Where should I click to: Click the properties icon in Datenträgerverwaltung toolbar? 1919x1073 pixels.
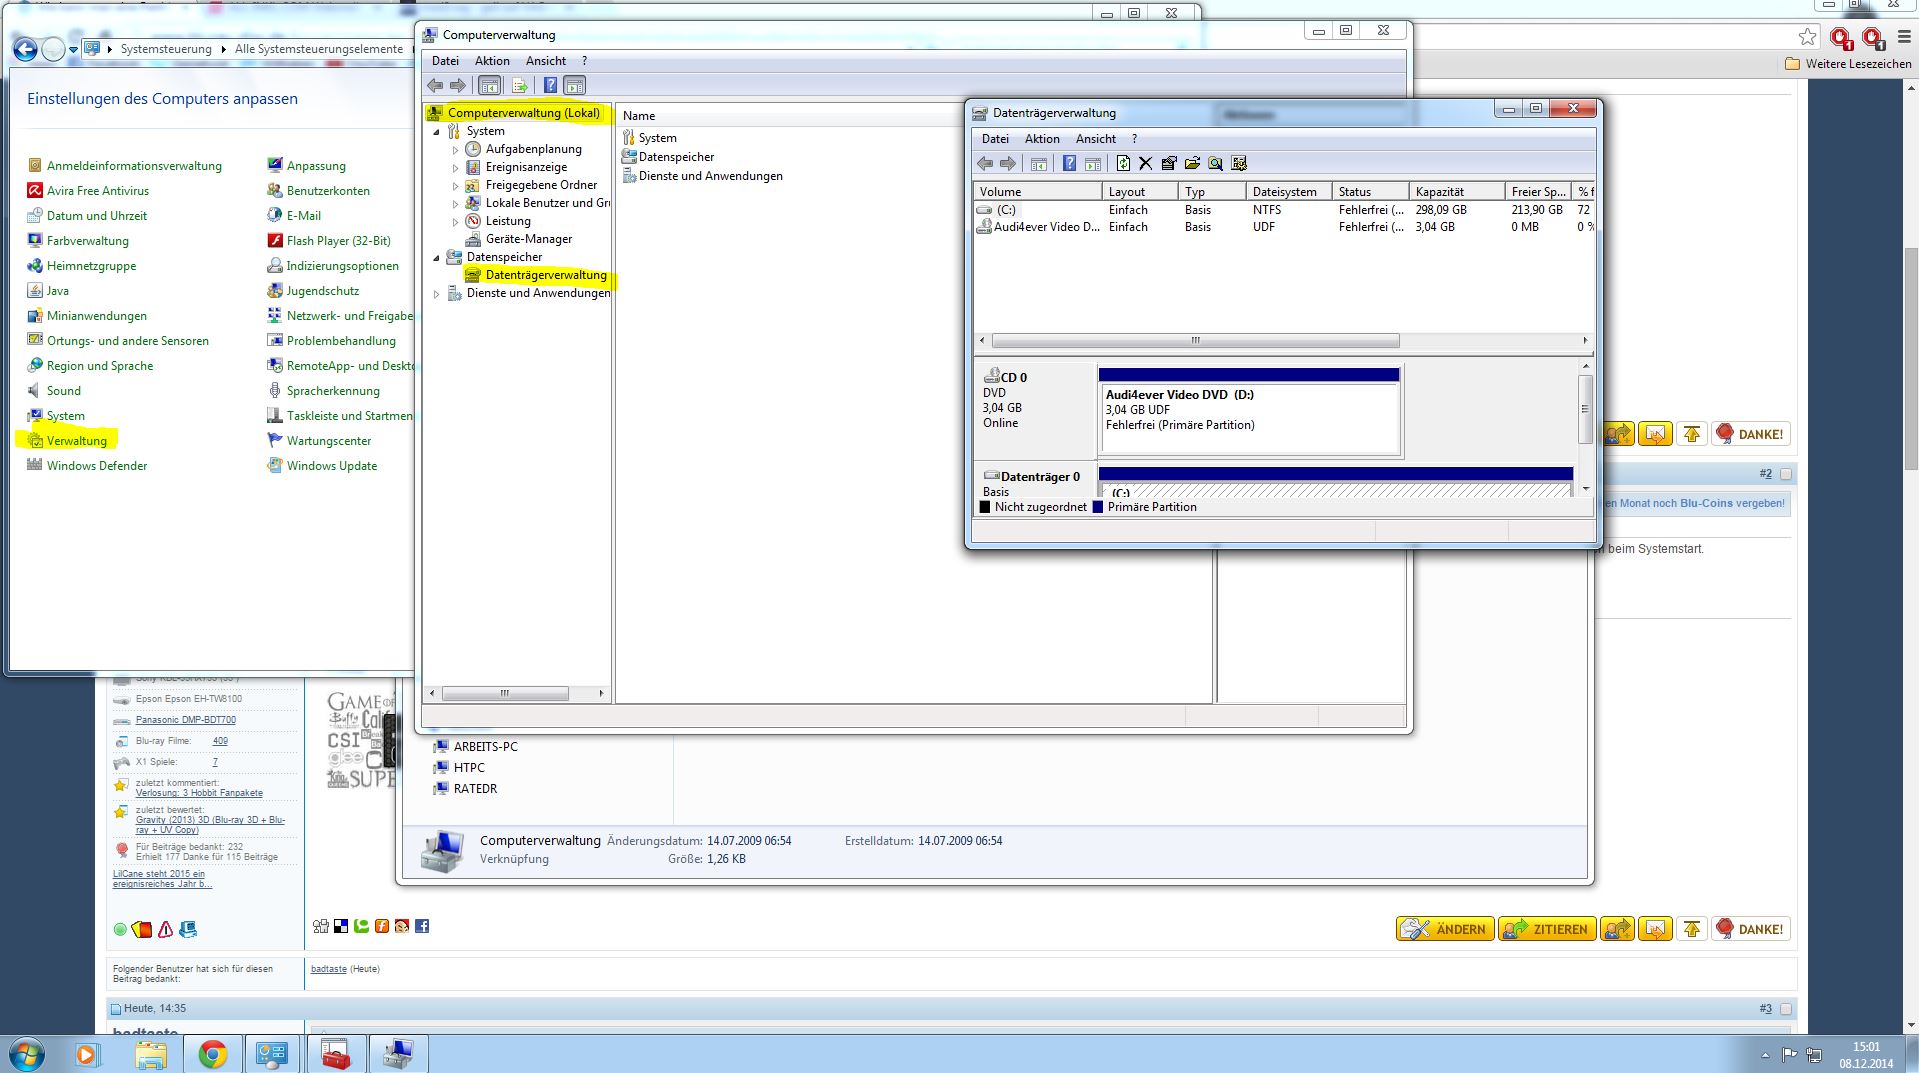1169,164
